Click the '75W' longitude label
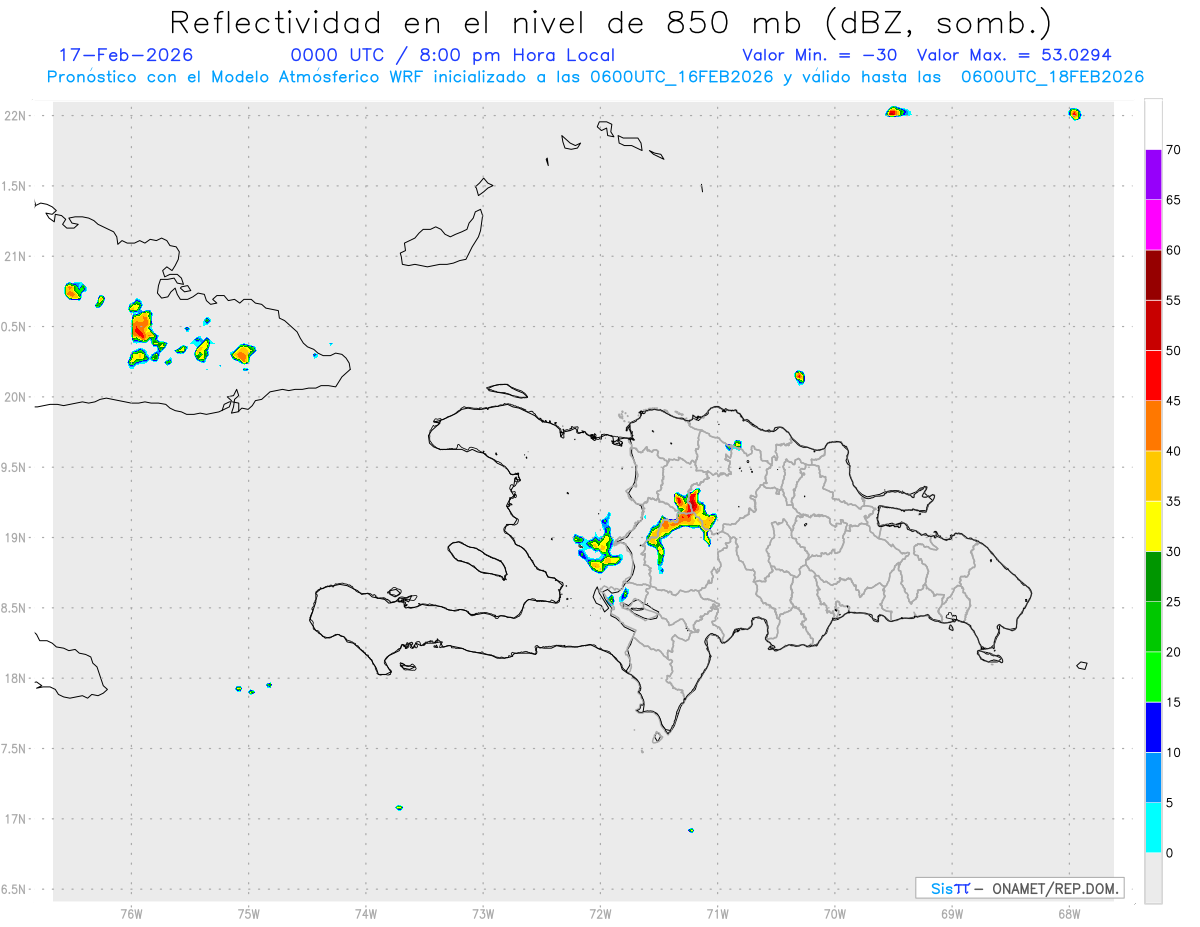This screenshot has width=1200, height=927. tap(249, 913)
